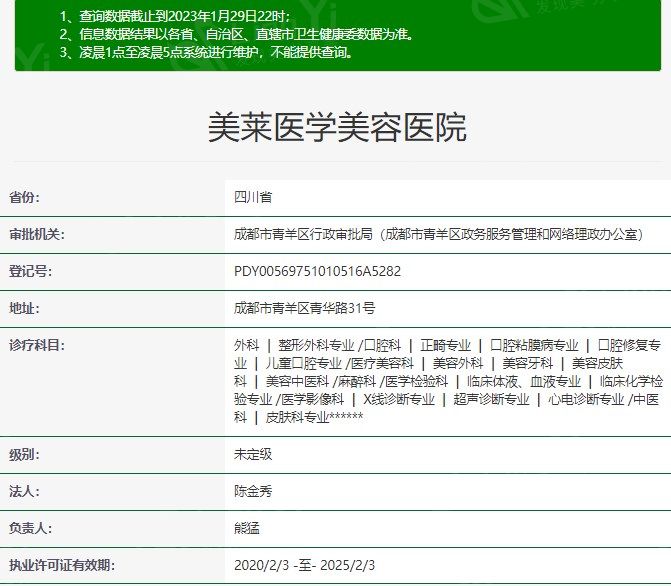The image size is (671, 586).
Task: Click 医学检验科 in the subjects list
Action: point(416,381)
